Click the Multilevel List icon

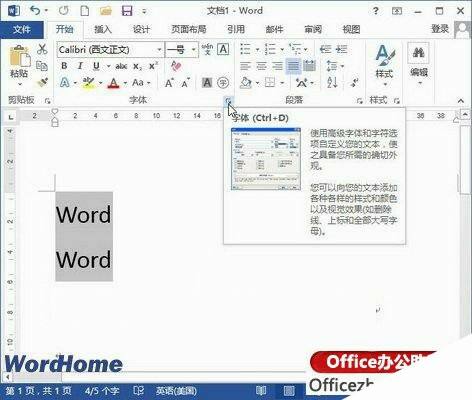point(295,49)
